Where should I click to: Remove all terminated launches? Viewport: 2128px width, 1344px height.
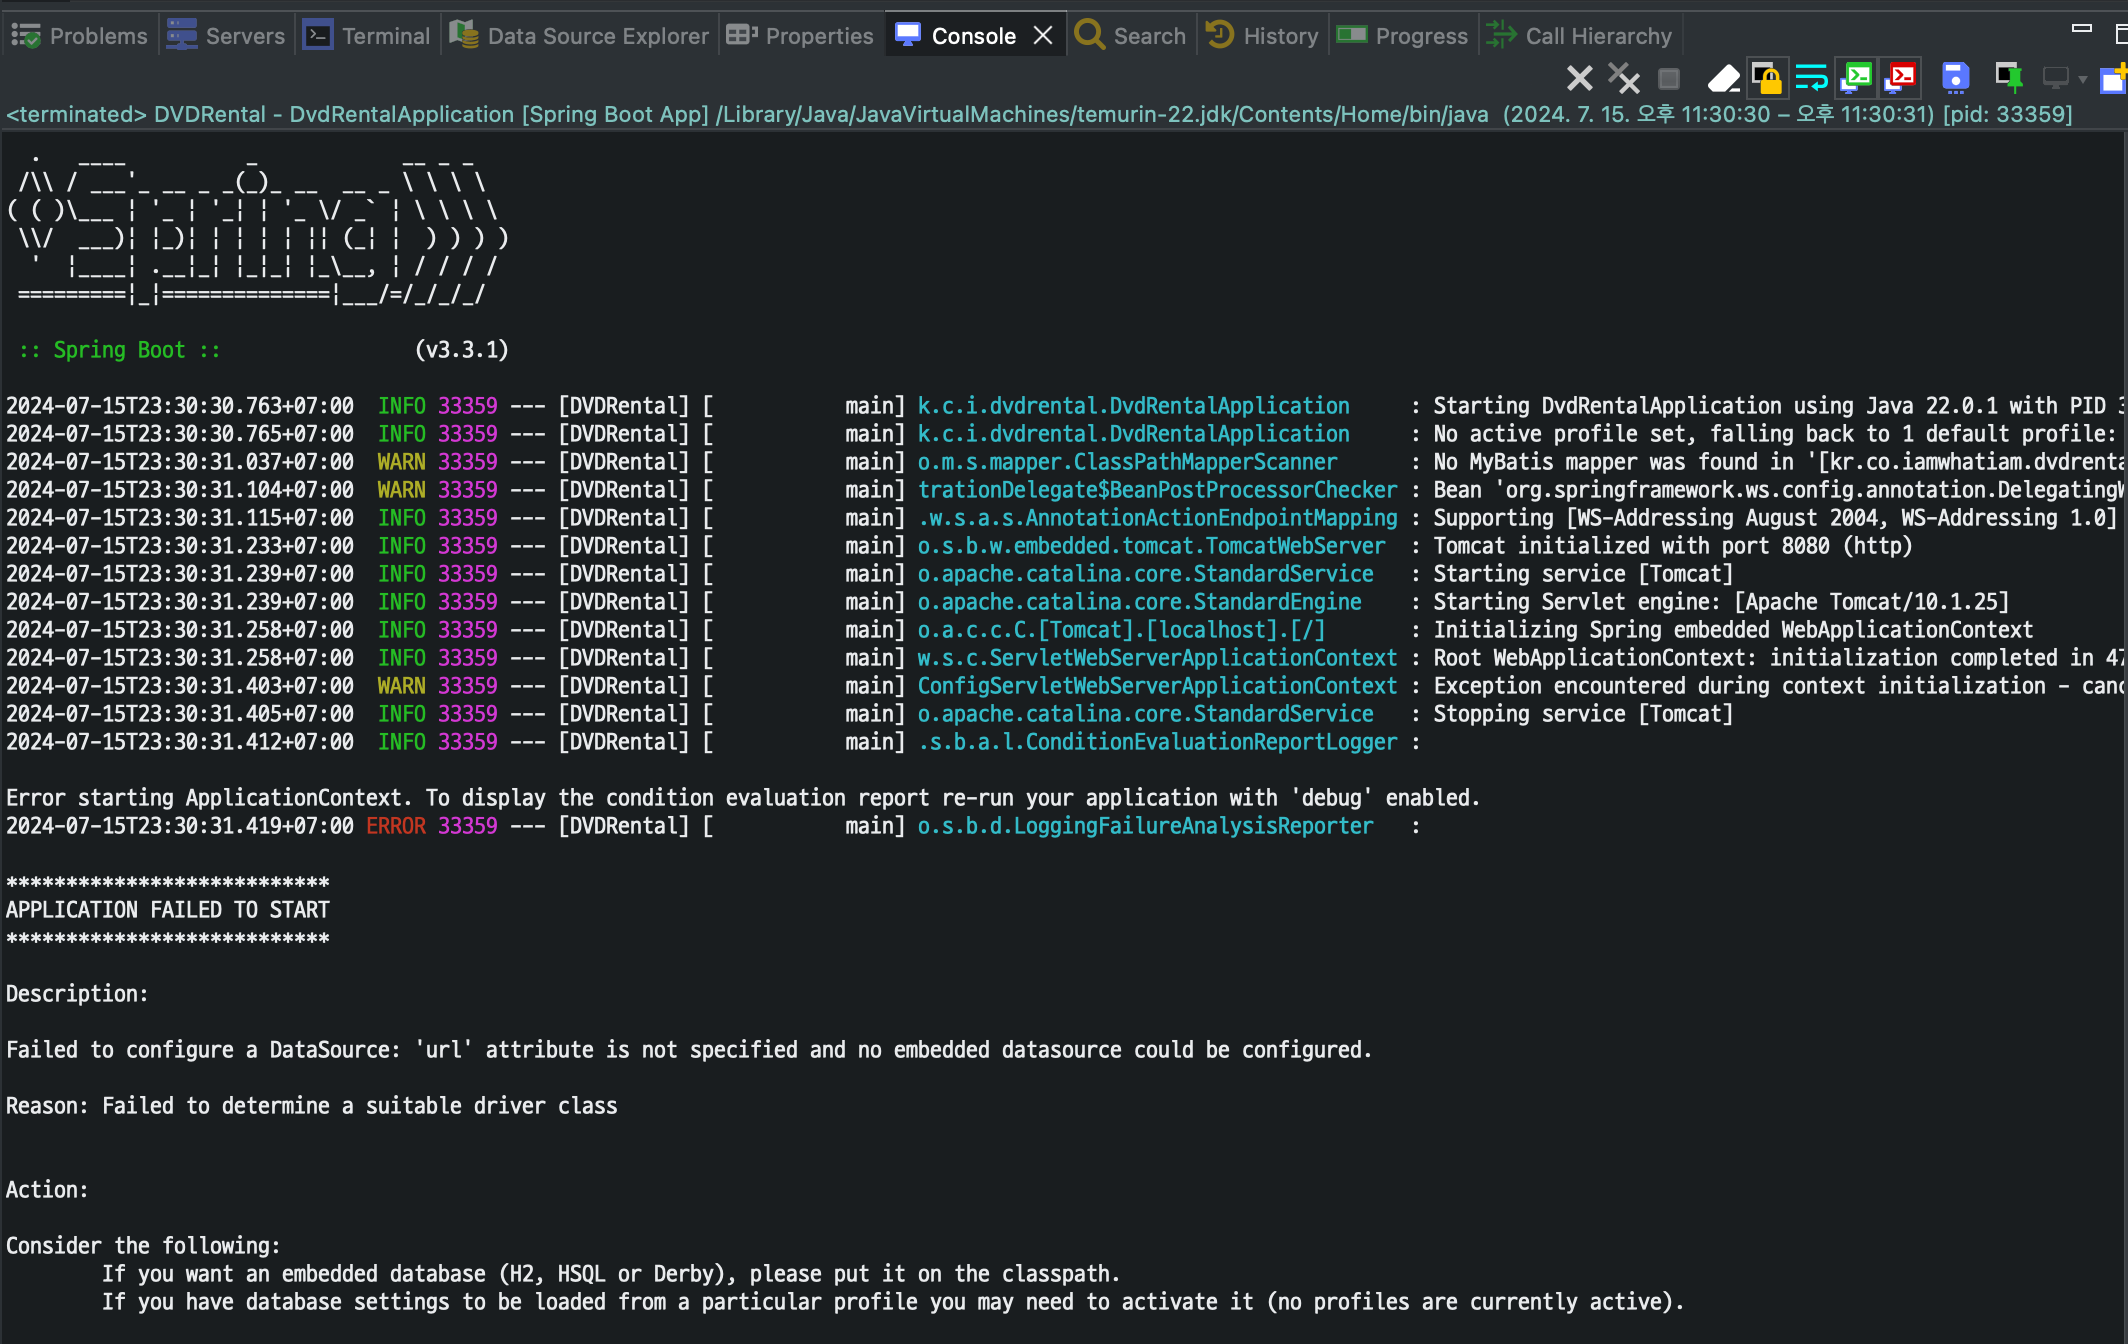click(1623, 78)
